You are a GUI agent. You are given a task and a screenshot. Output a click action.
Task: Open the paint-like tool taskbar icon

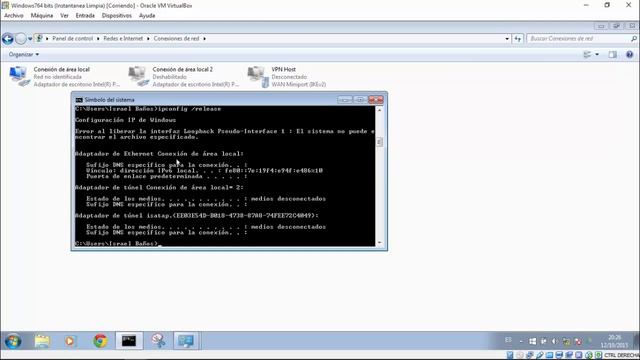tap(158, 341)
